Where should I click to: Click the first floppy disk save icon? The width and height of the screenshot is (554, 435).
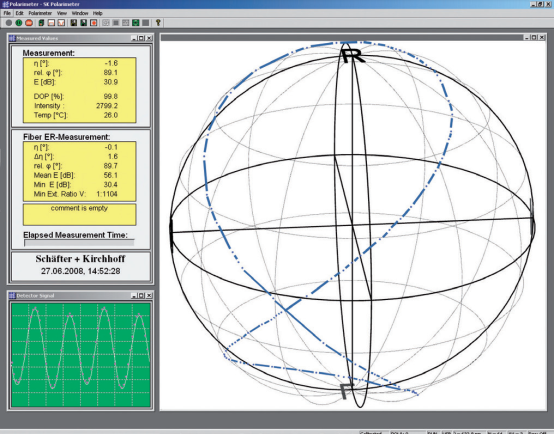click(73, 23)
